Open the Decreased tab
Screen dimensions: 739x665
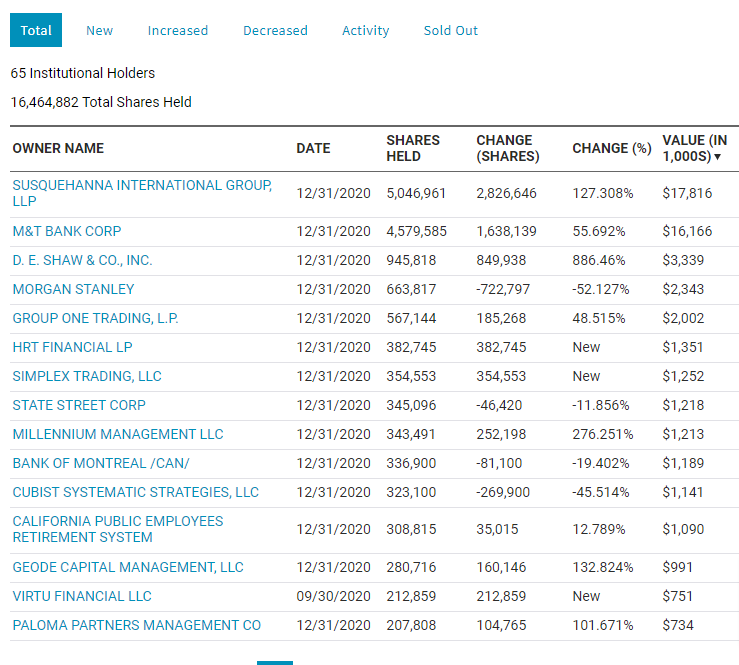coord(275,31)
